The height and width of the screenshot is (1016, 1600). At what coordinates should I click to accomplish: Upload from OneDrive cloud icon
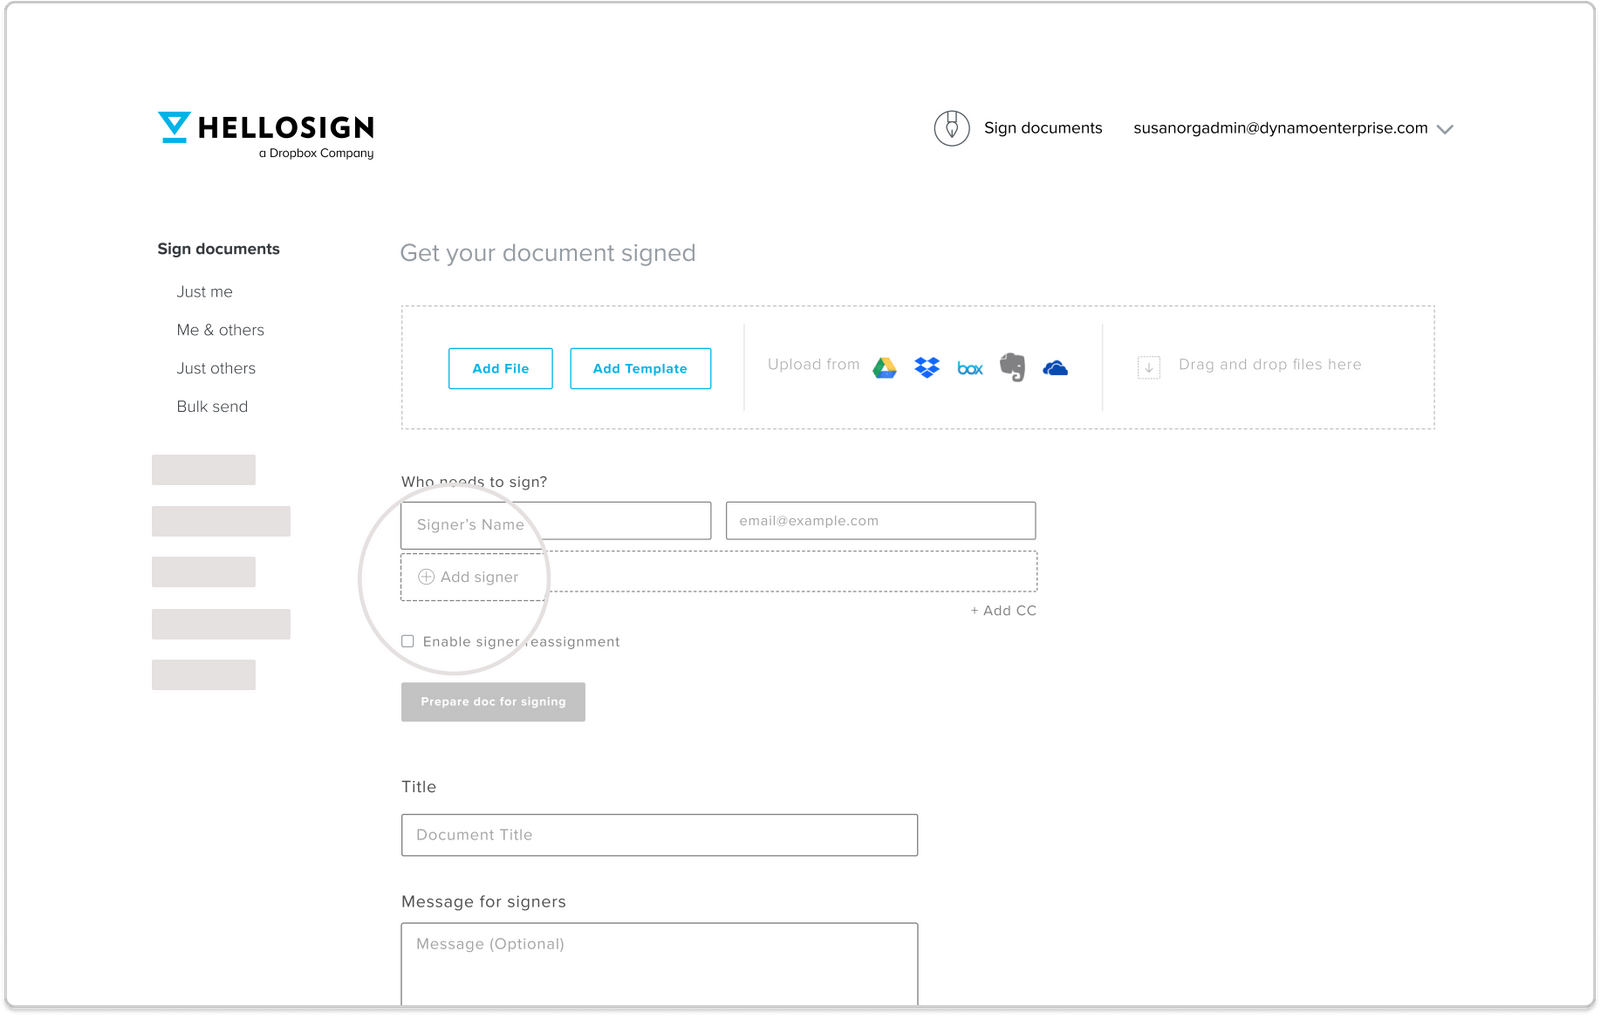[x=1055, y=368]
